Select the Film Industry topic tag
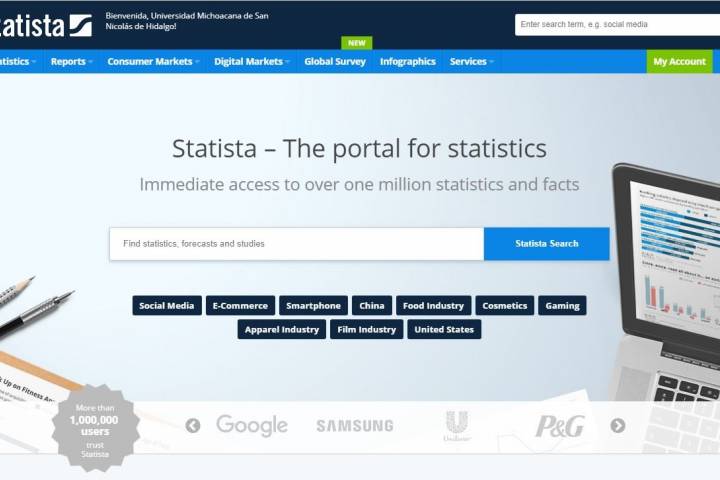The width and height of the screenshot is (720, 480). point(367,330)
